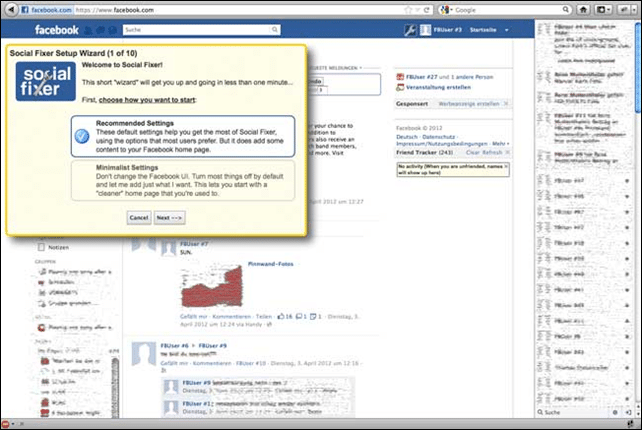Dismiss the No activity note with its X
Image resolution: width=642 pixels, height=430 pixels.
pos(506,166)
